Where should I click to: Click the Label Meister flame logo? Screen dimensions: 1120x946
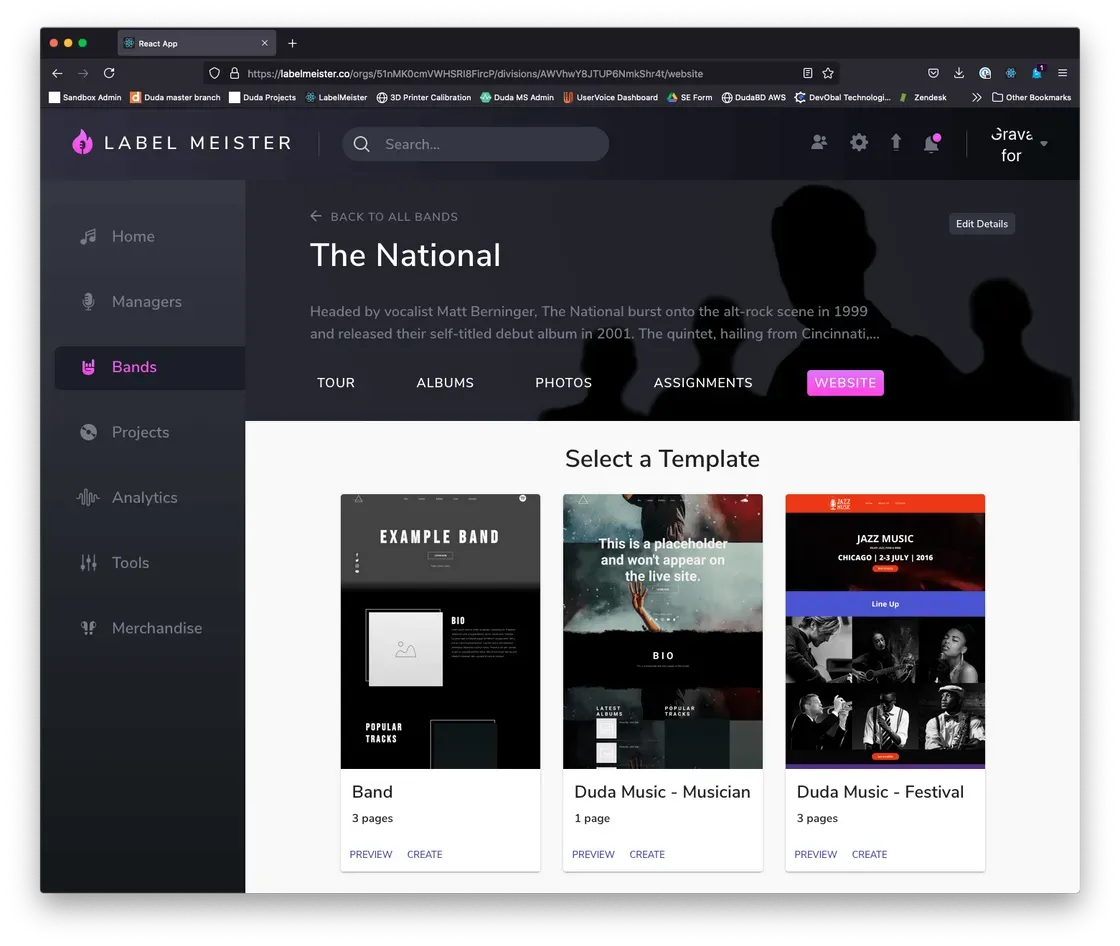[82, 143]
